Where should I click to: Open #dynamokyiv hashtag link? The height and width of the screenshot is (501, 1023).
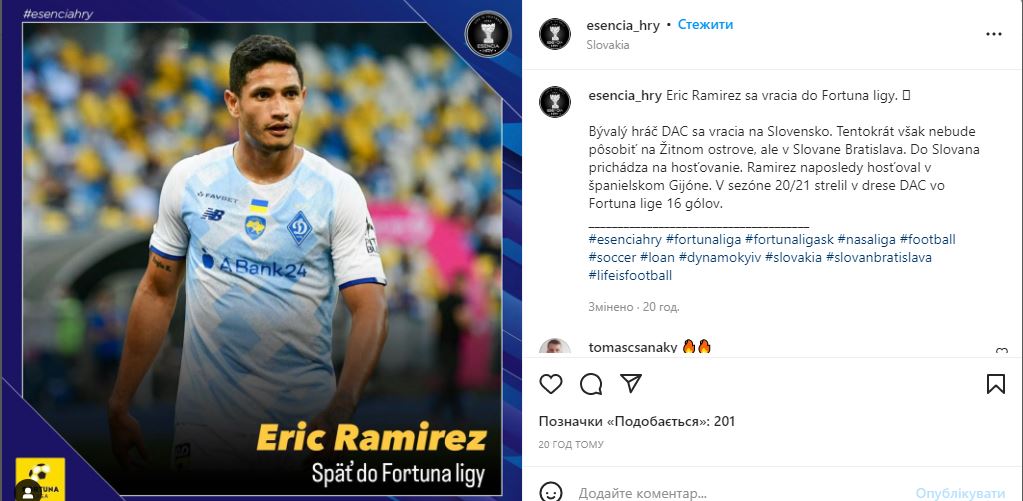point(720,257)
